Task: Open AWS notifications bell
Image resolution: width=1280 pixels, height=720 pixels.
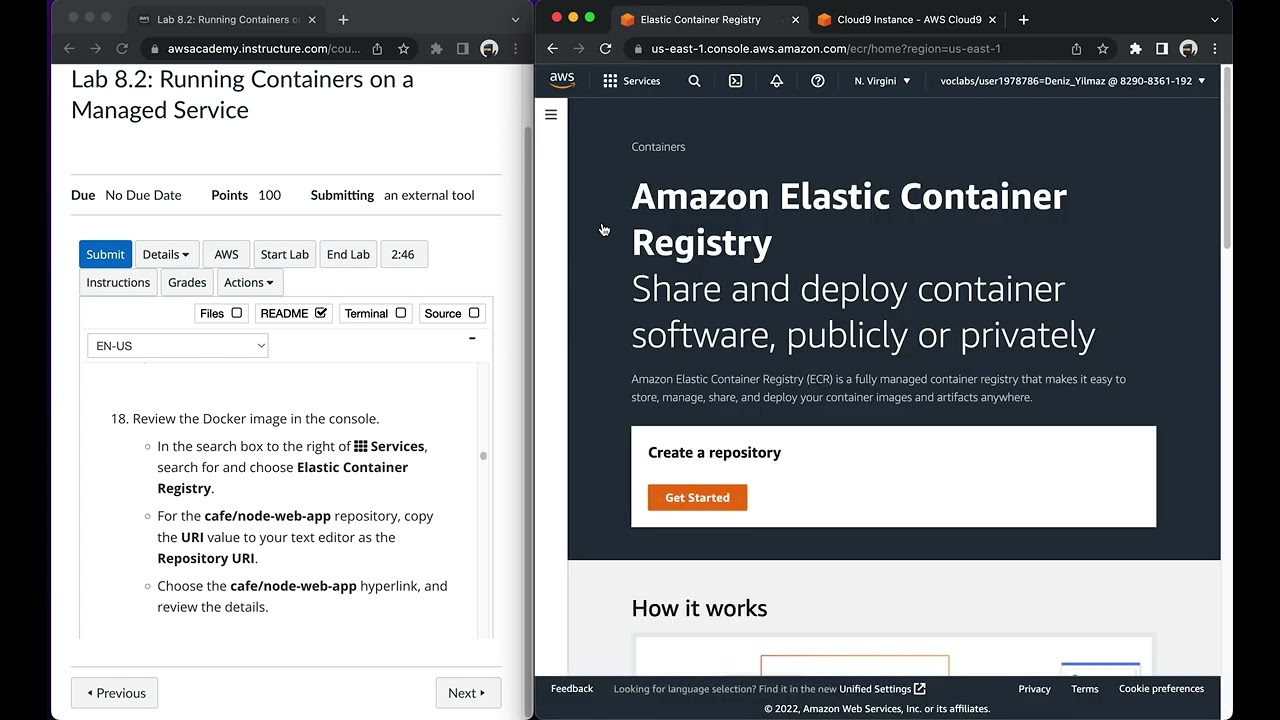Action: 776,81
